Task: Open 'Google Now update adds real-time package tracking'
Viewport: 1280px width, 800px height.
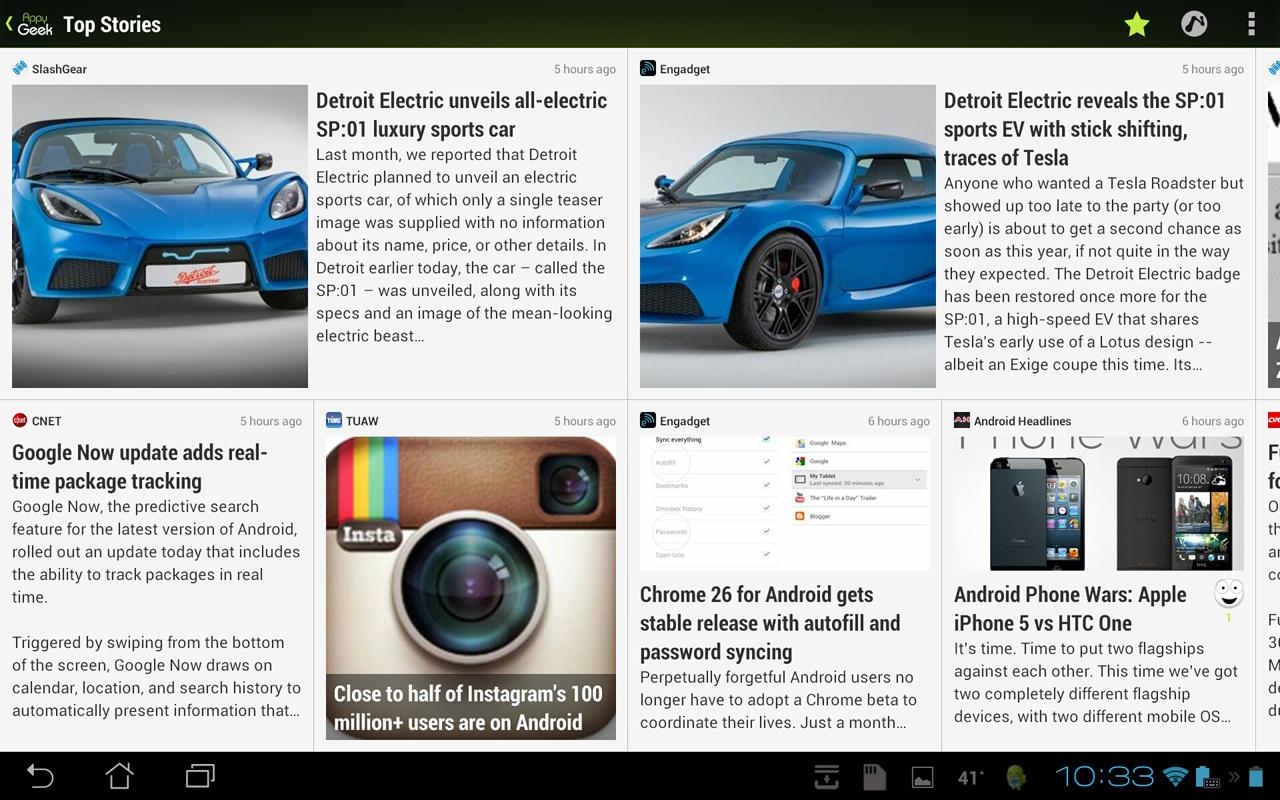Action: [x=140, y=467]
